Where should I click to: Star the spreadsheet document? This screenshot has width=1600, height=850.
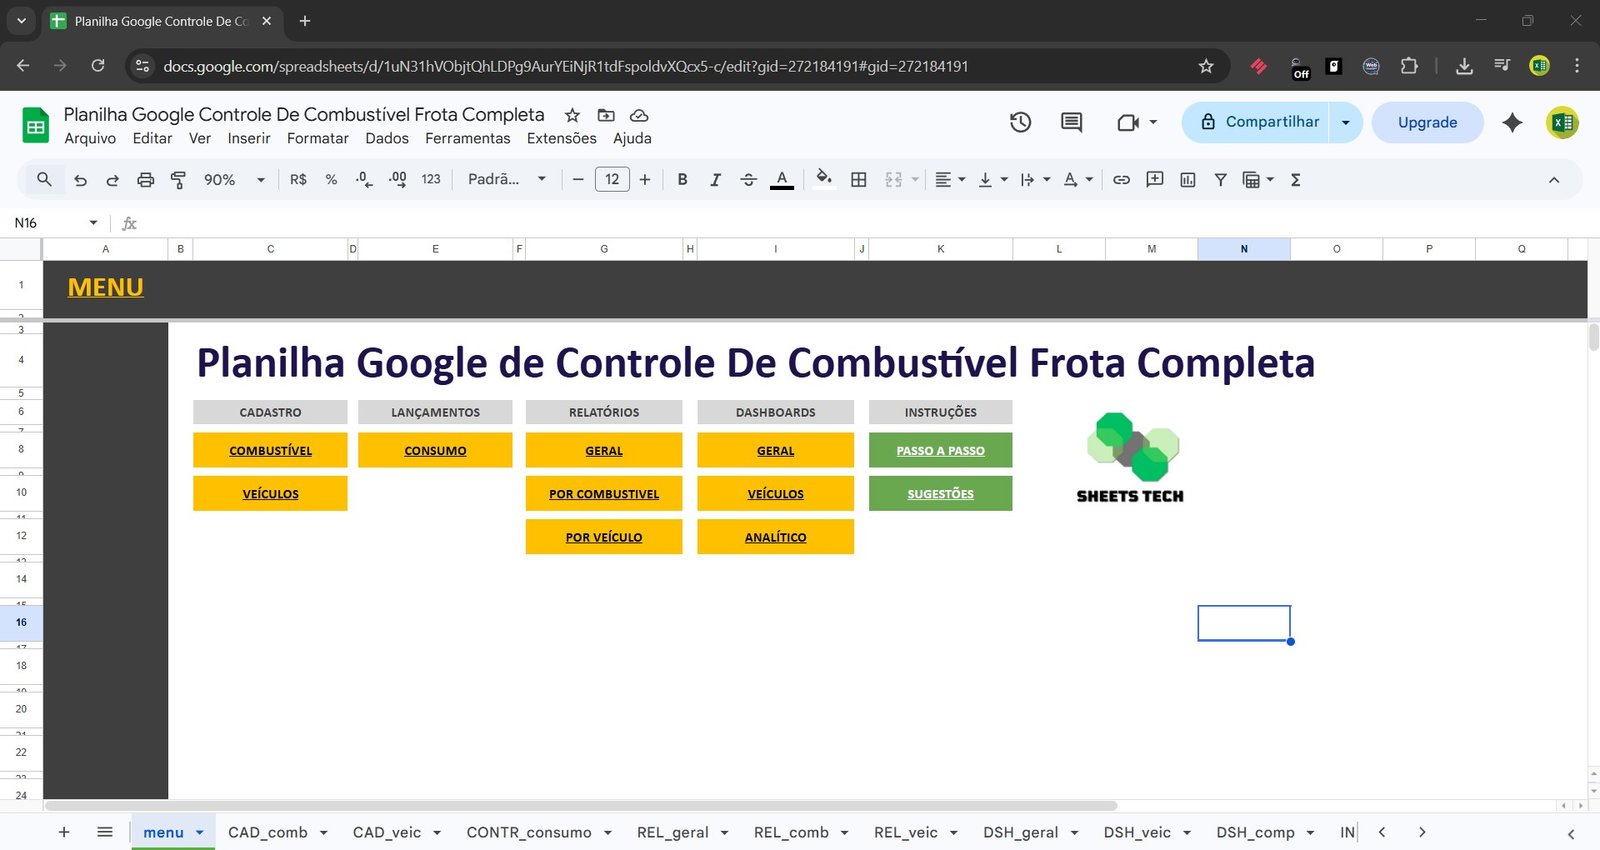coord(572,115)
